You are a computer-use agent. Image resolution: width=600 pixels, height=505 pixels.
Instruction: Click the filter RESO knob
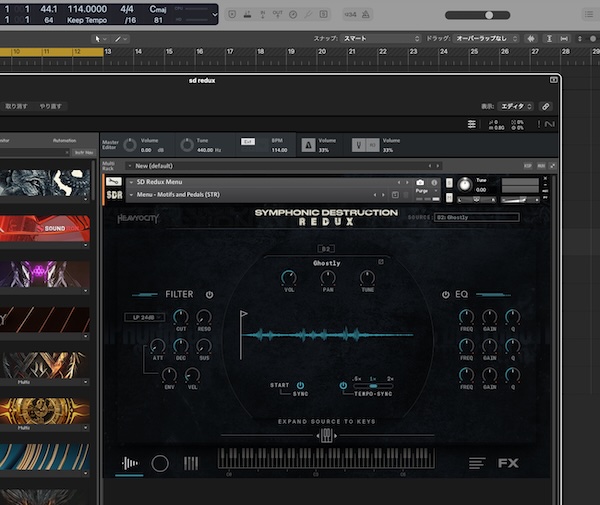[x=204, y=317]
